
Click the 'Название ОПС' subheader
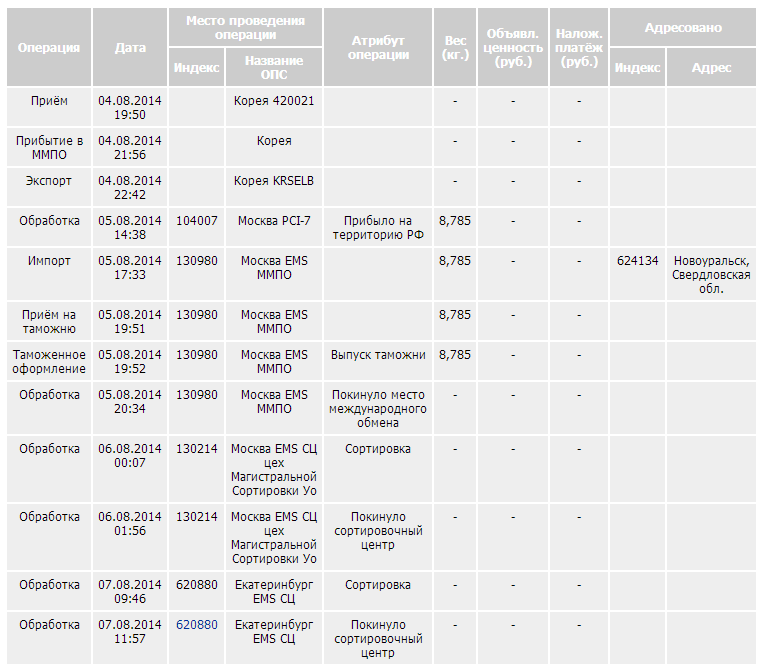(x=274, y=67)
